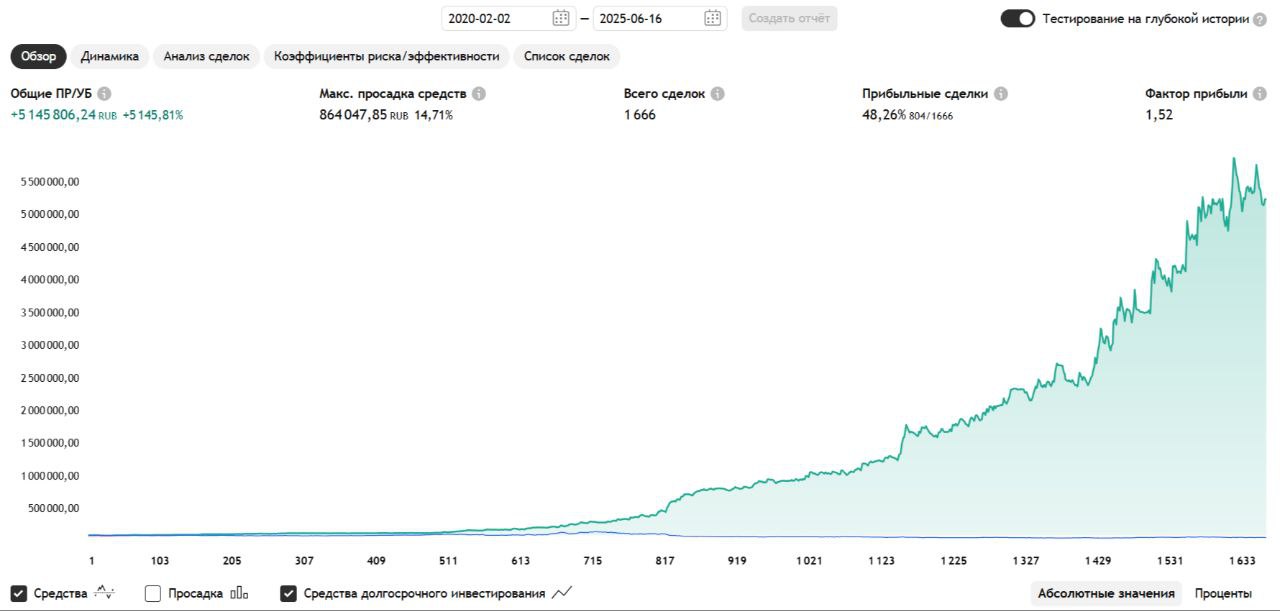Open calendar icon for start date 2020-02-02
The height and width of the screenshot is (611, 1280).
(561, 18)
